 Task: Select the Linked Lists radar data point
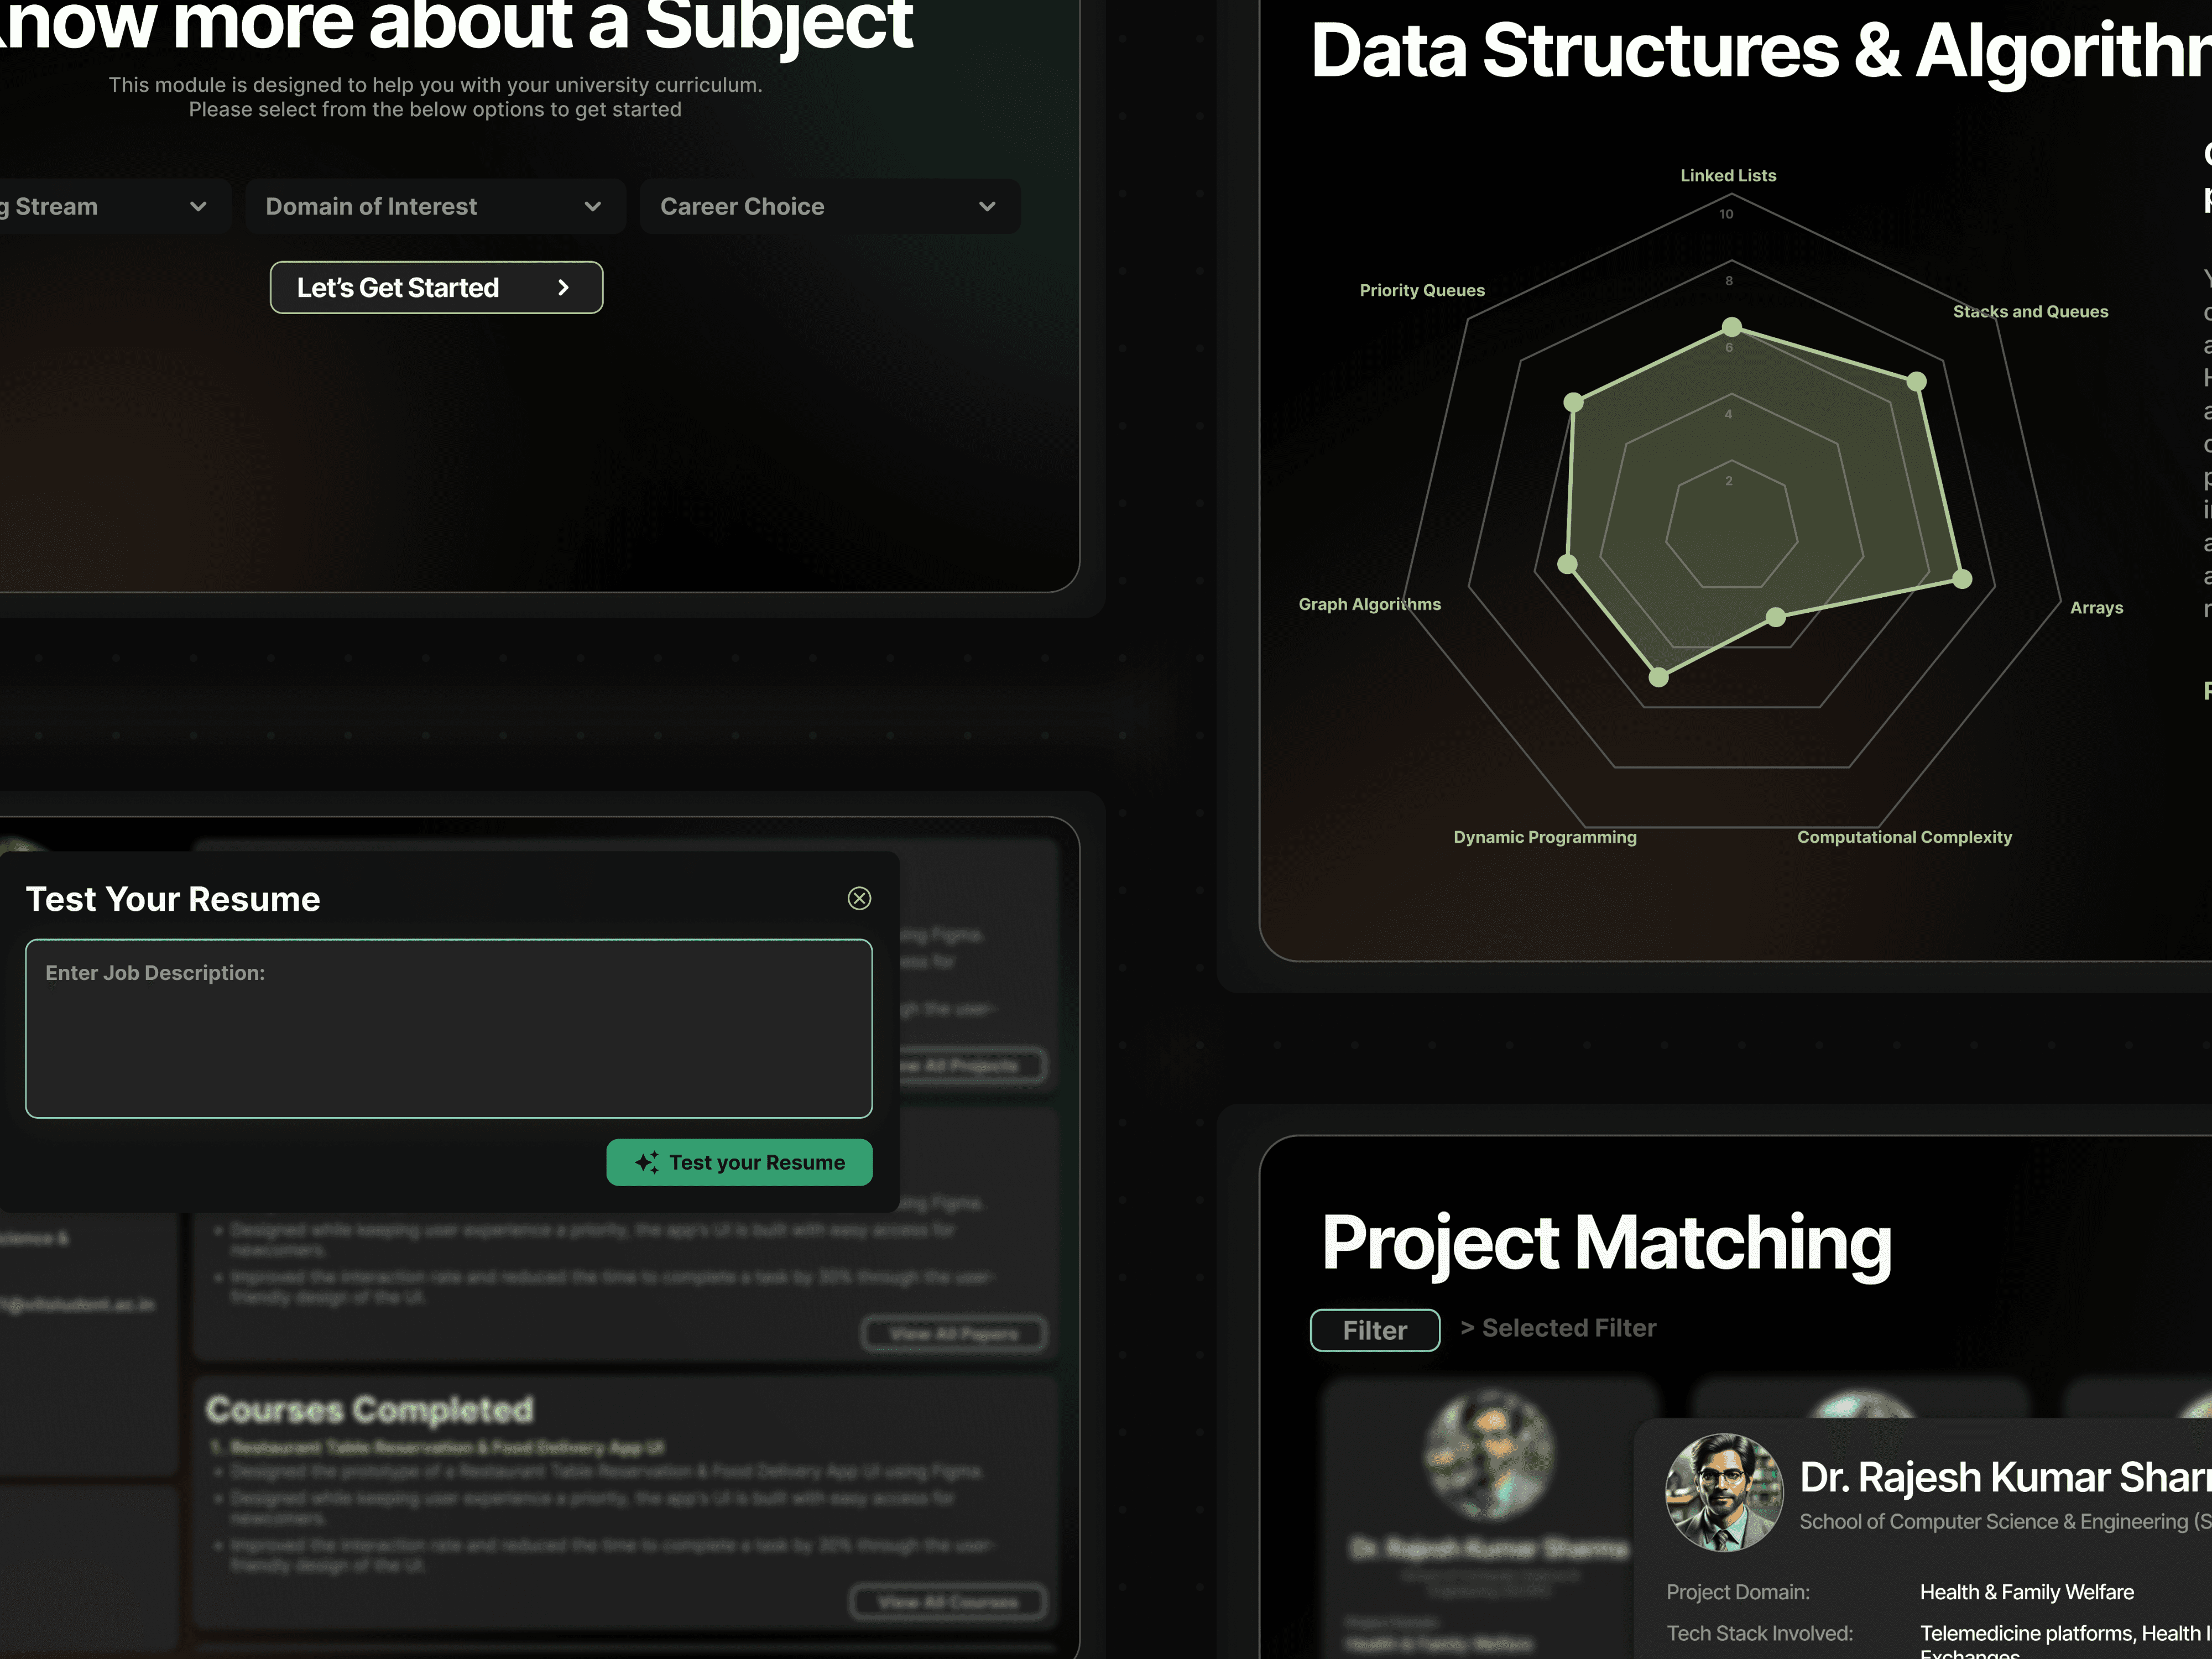tap(1732, 327)
